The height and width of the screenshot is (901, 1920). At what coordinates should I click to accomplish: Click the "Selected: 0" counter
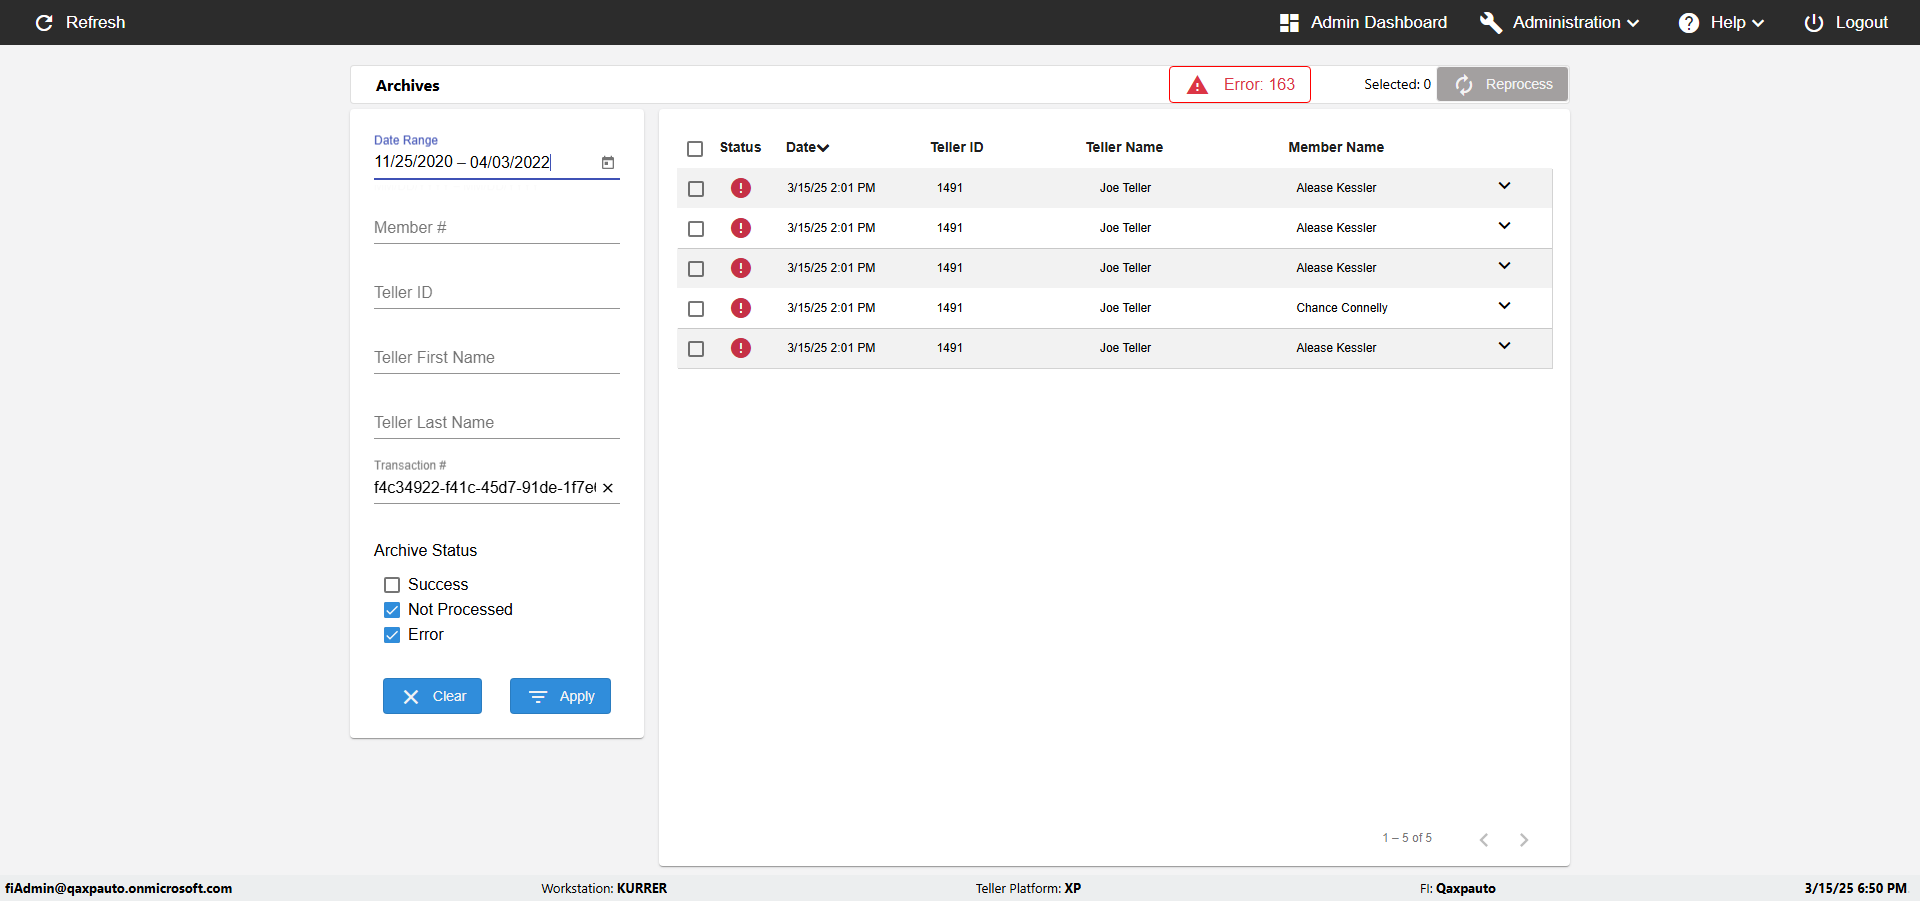(x=1397, y=84)
